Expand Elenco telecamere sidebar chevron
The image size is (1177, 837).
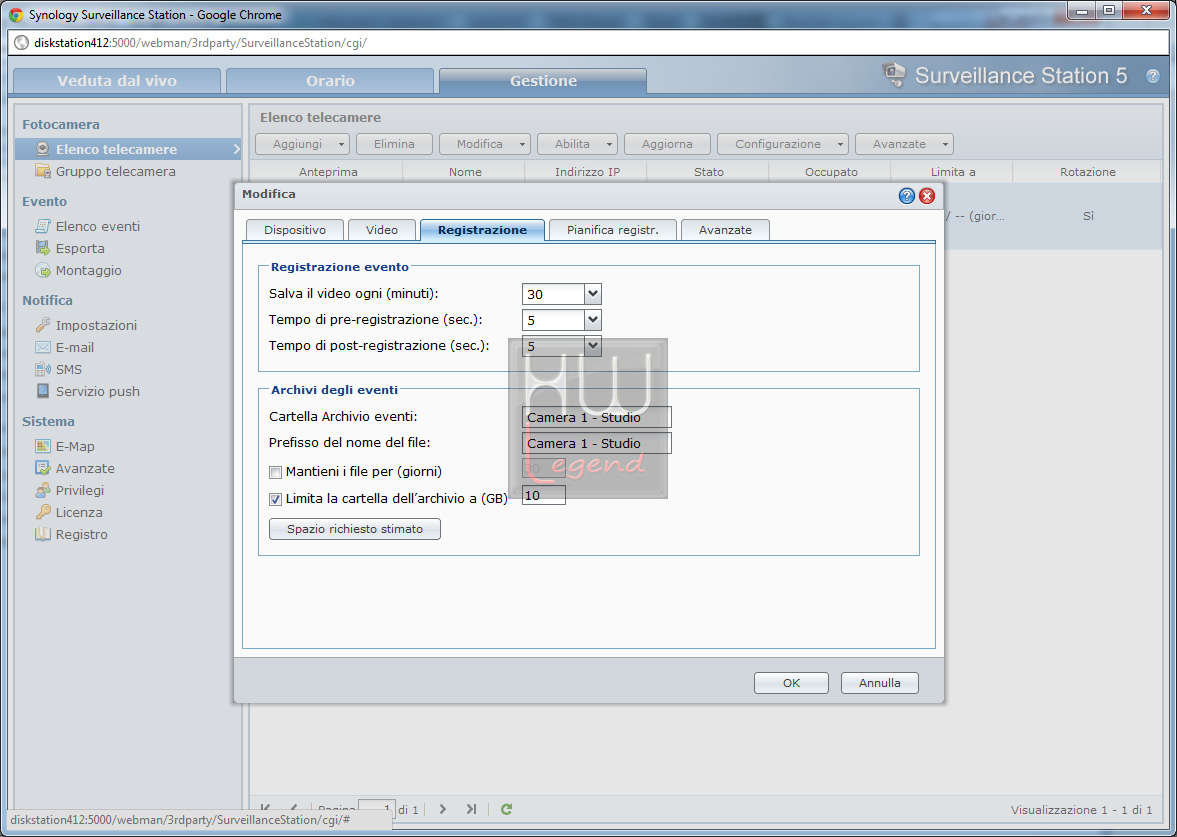(x=236, y=149)
